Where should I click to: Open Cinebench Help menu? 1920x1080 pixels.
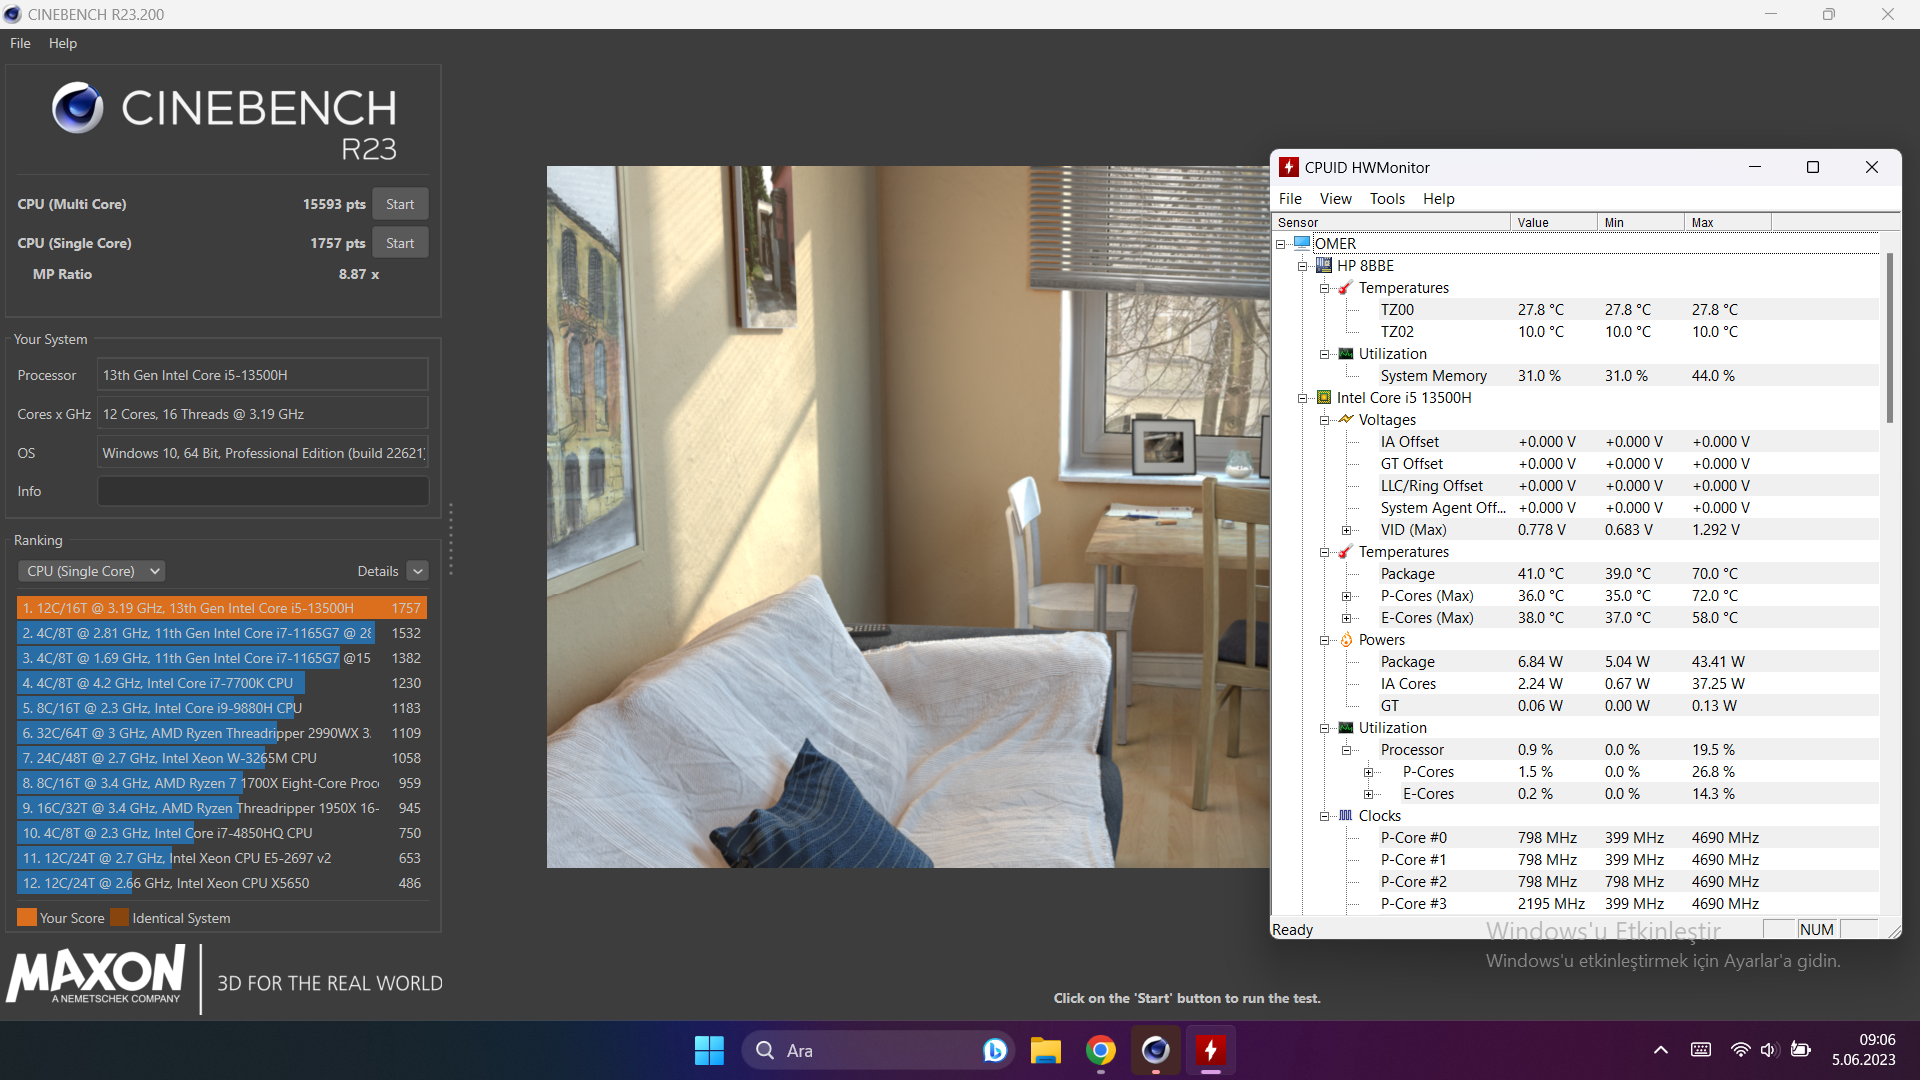(63, 43)
